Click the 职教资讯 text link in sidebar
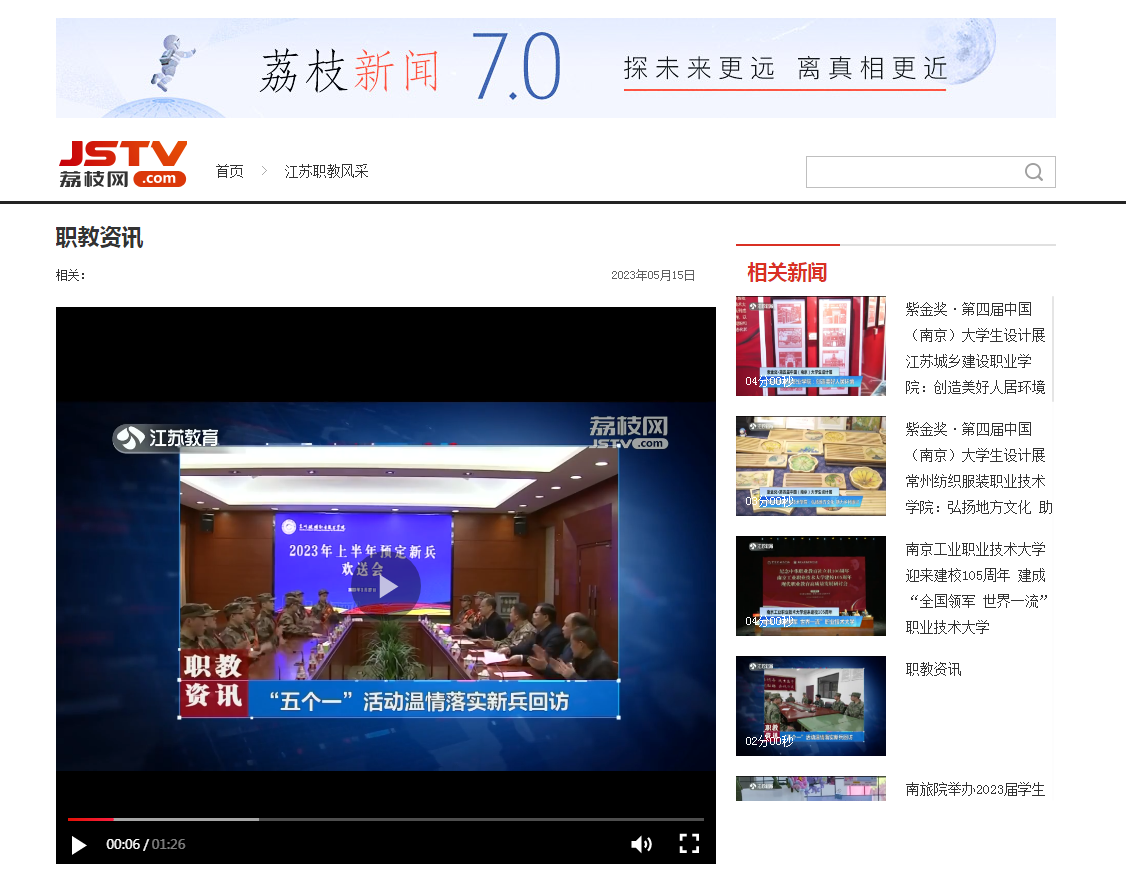The image size is (1126, 891). [933, 669]
